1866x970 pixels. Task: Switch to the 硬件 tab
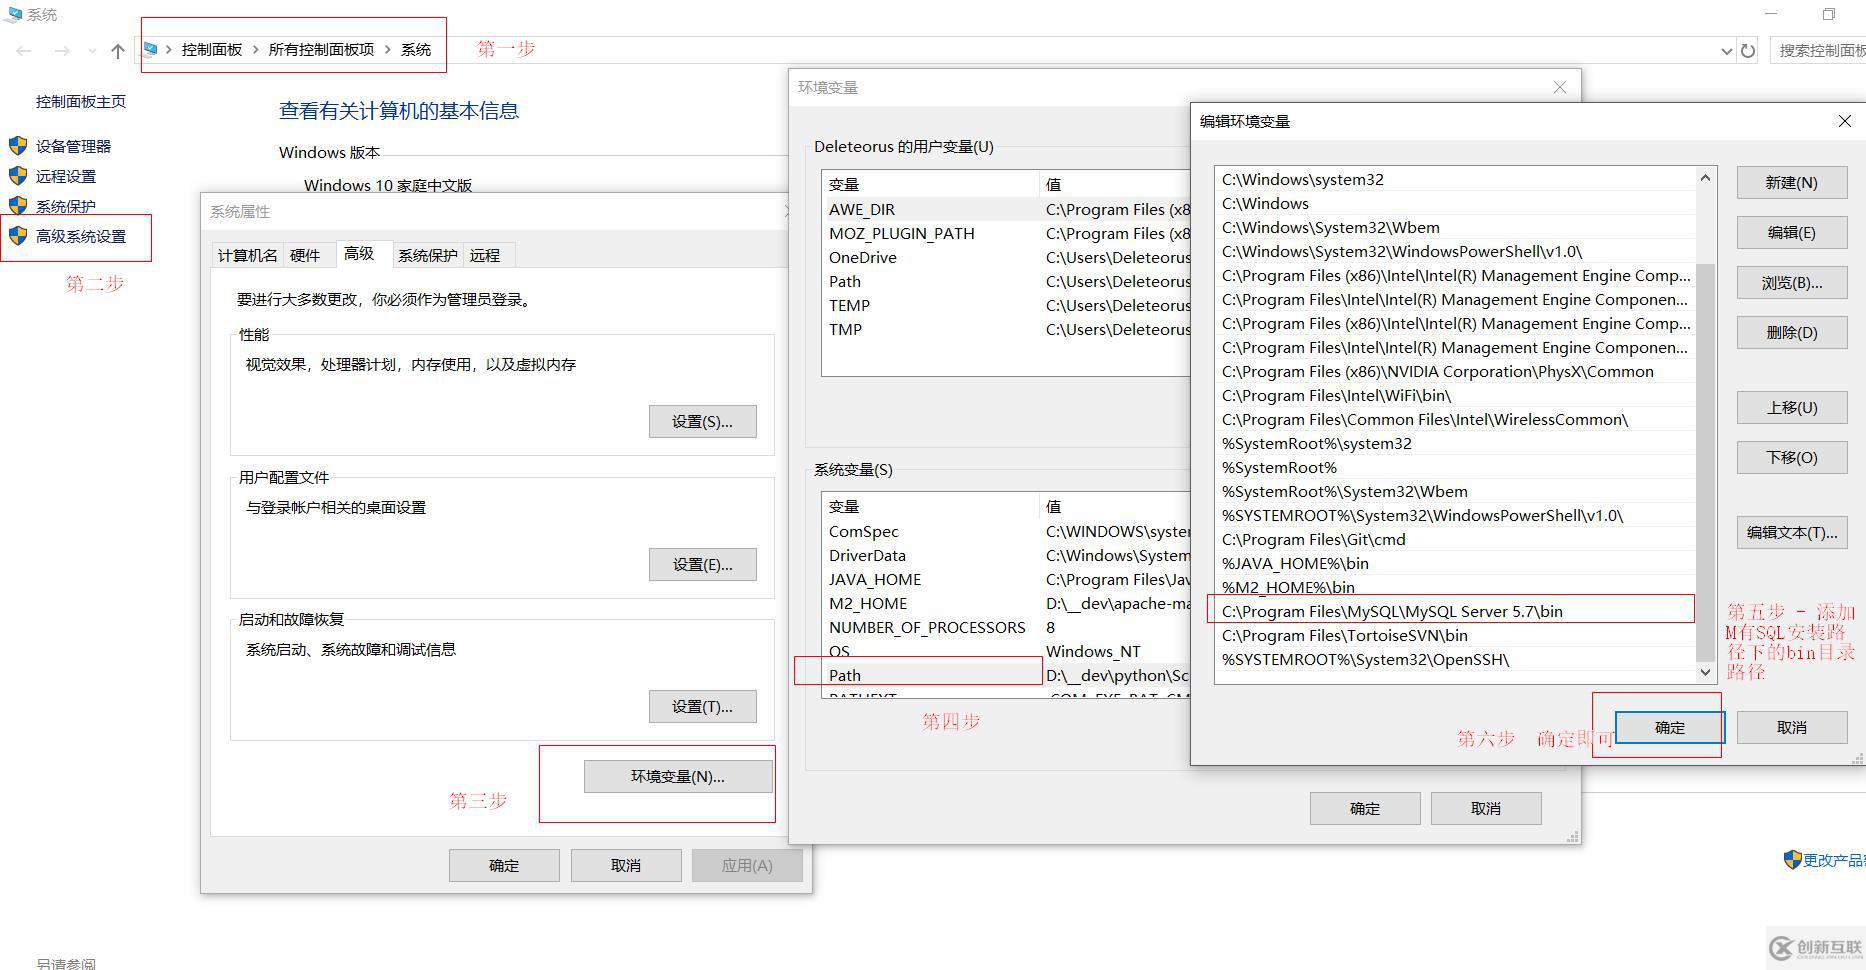[305, 255]
